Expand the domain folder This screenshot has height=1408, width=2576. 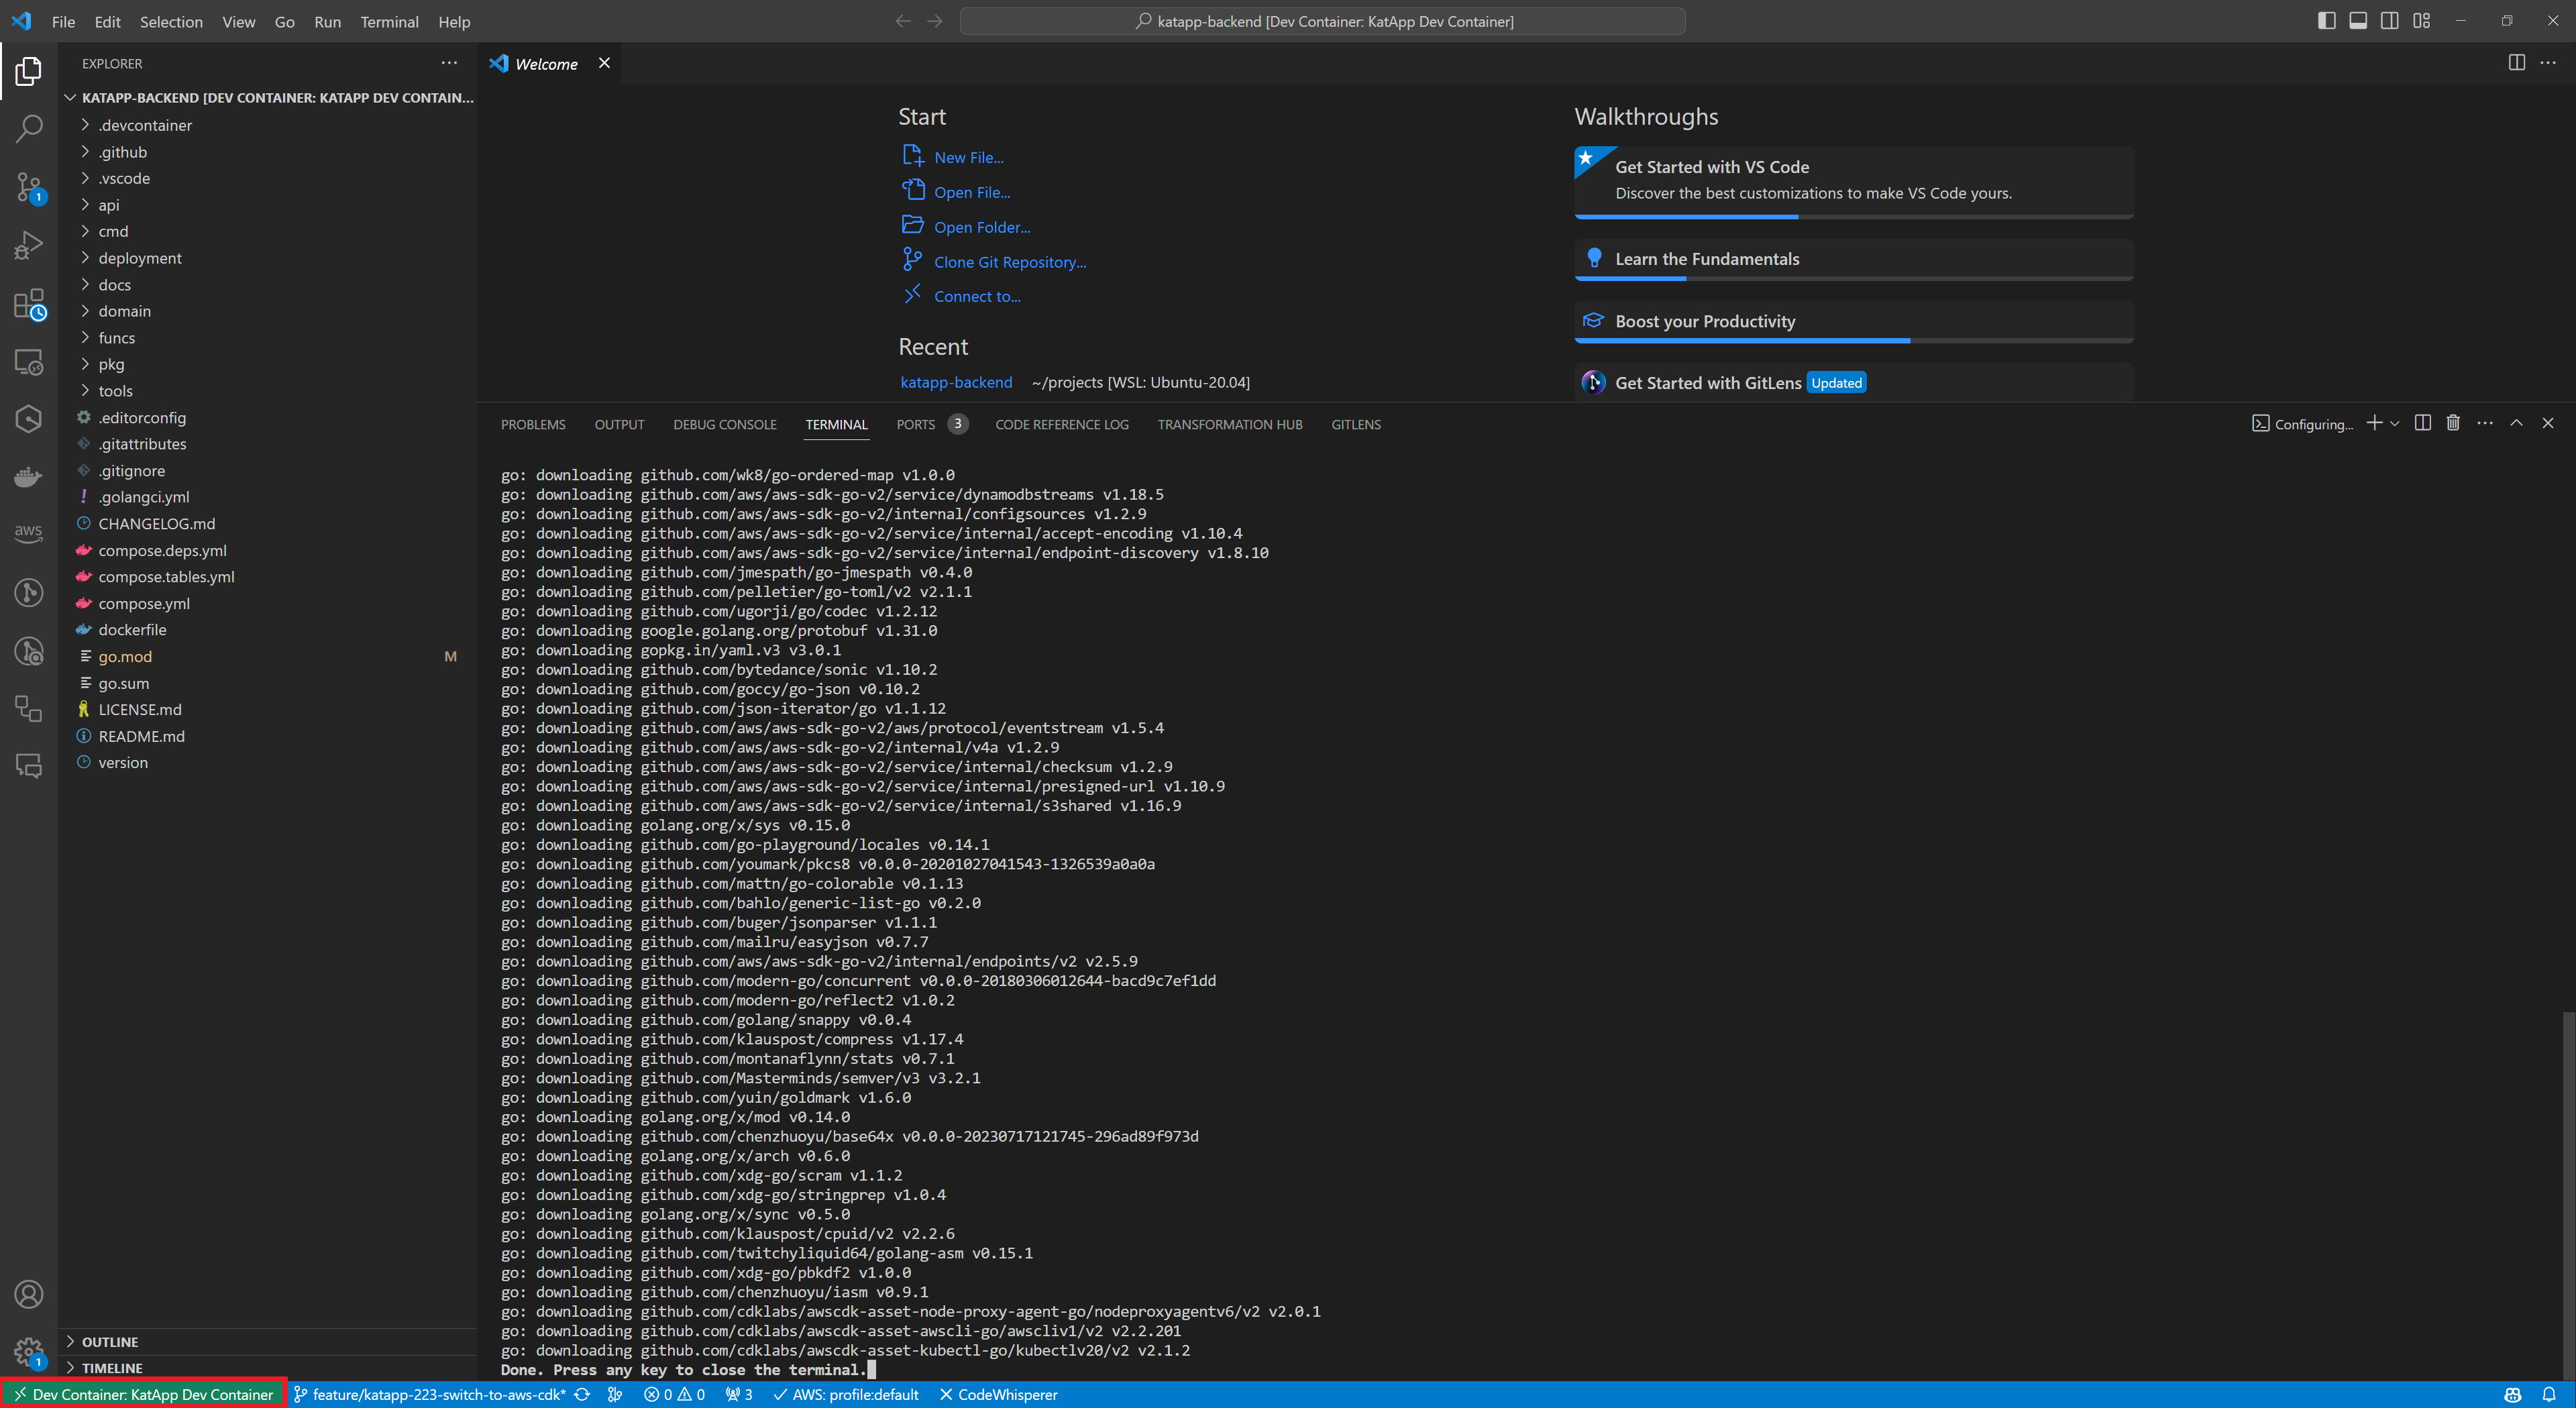pos(124,311)
